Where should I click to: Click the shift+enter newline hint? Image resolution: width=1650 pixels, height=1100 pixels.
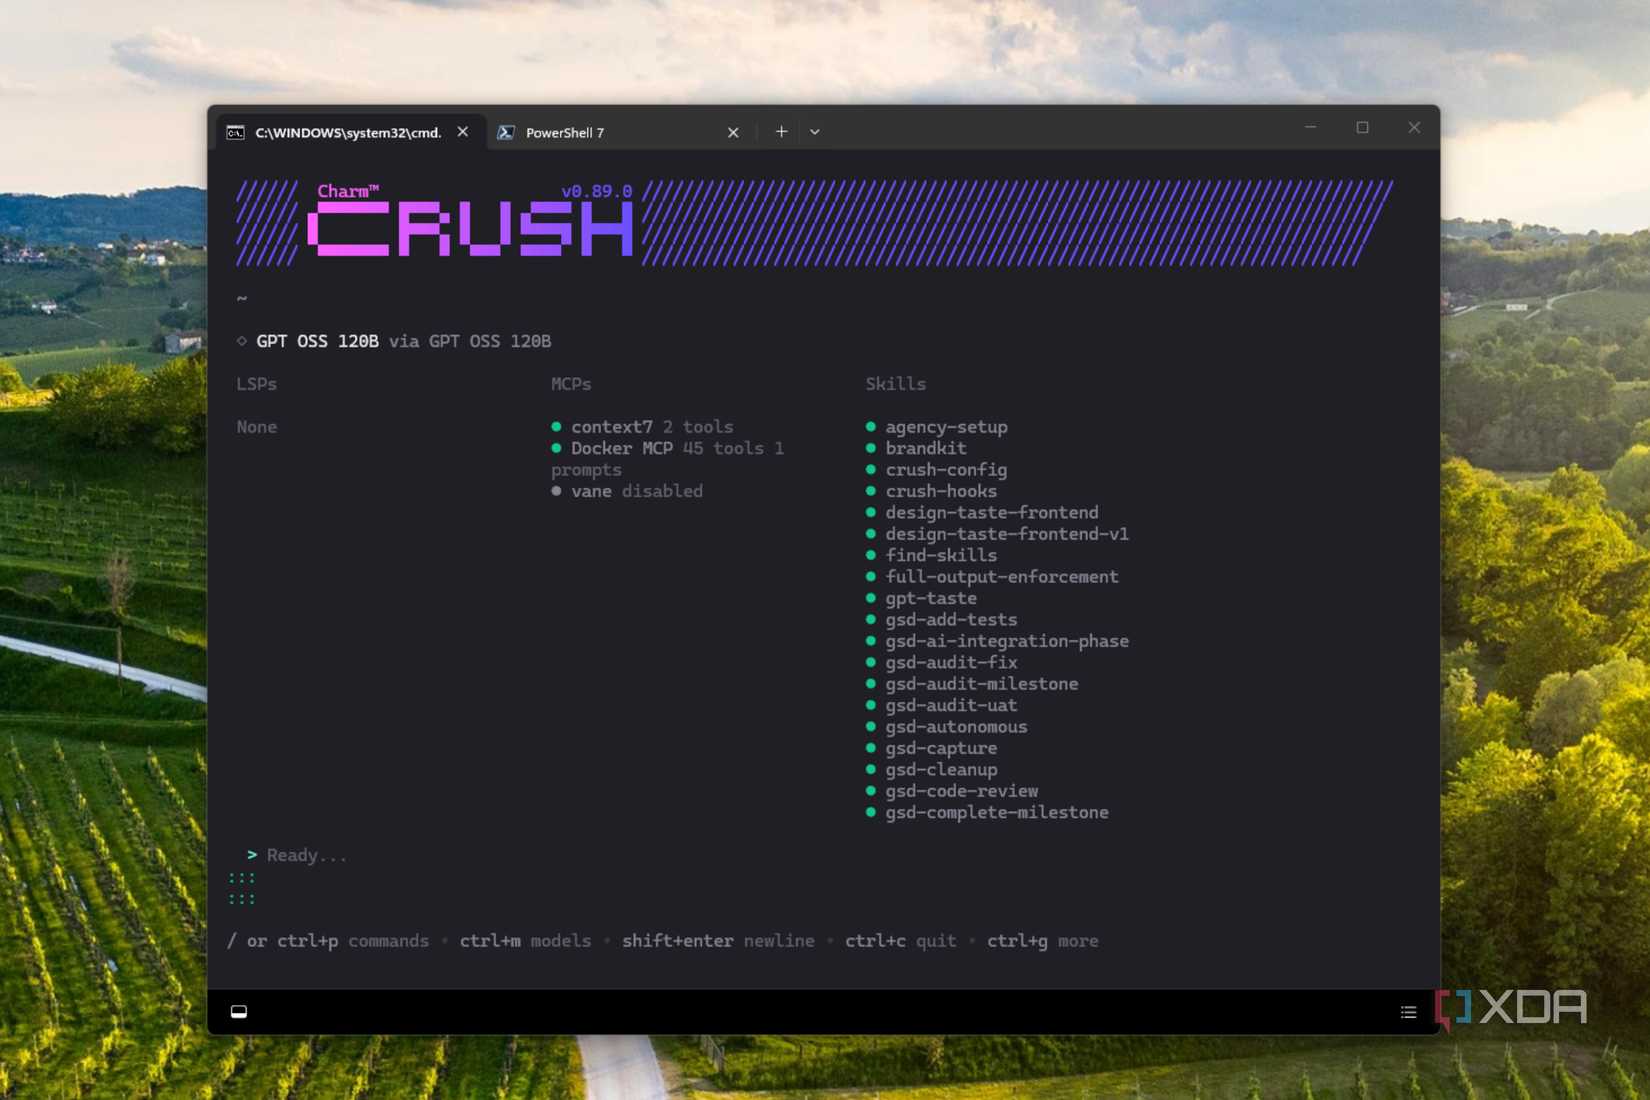coord(718,941)
